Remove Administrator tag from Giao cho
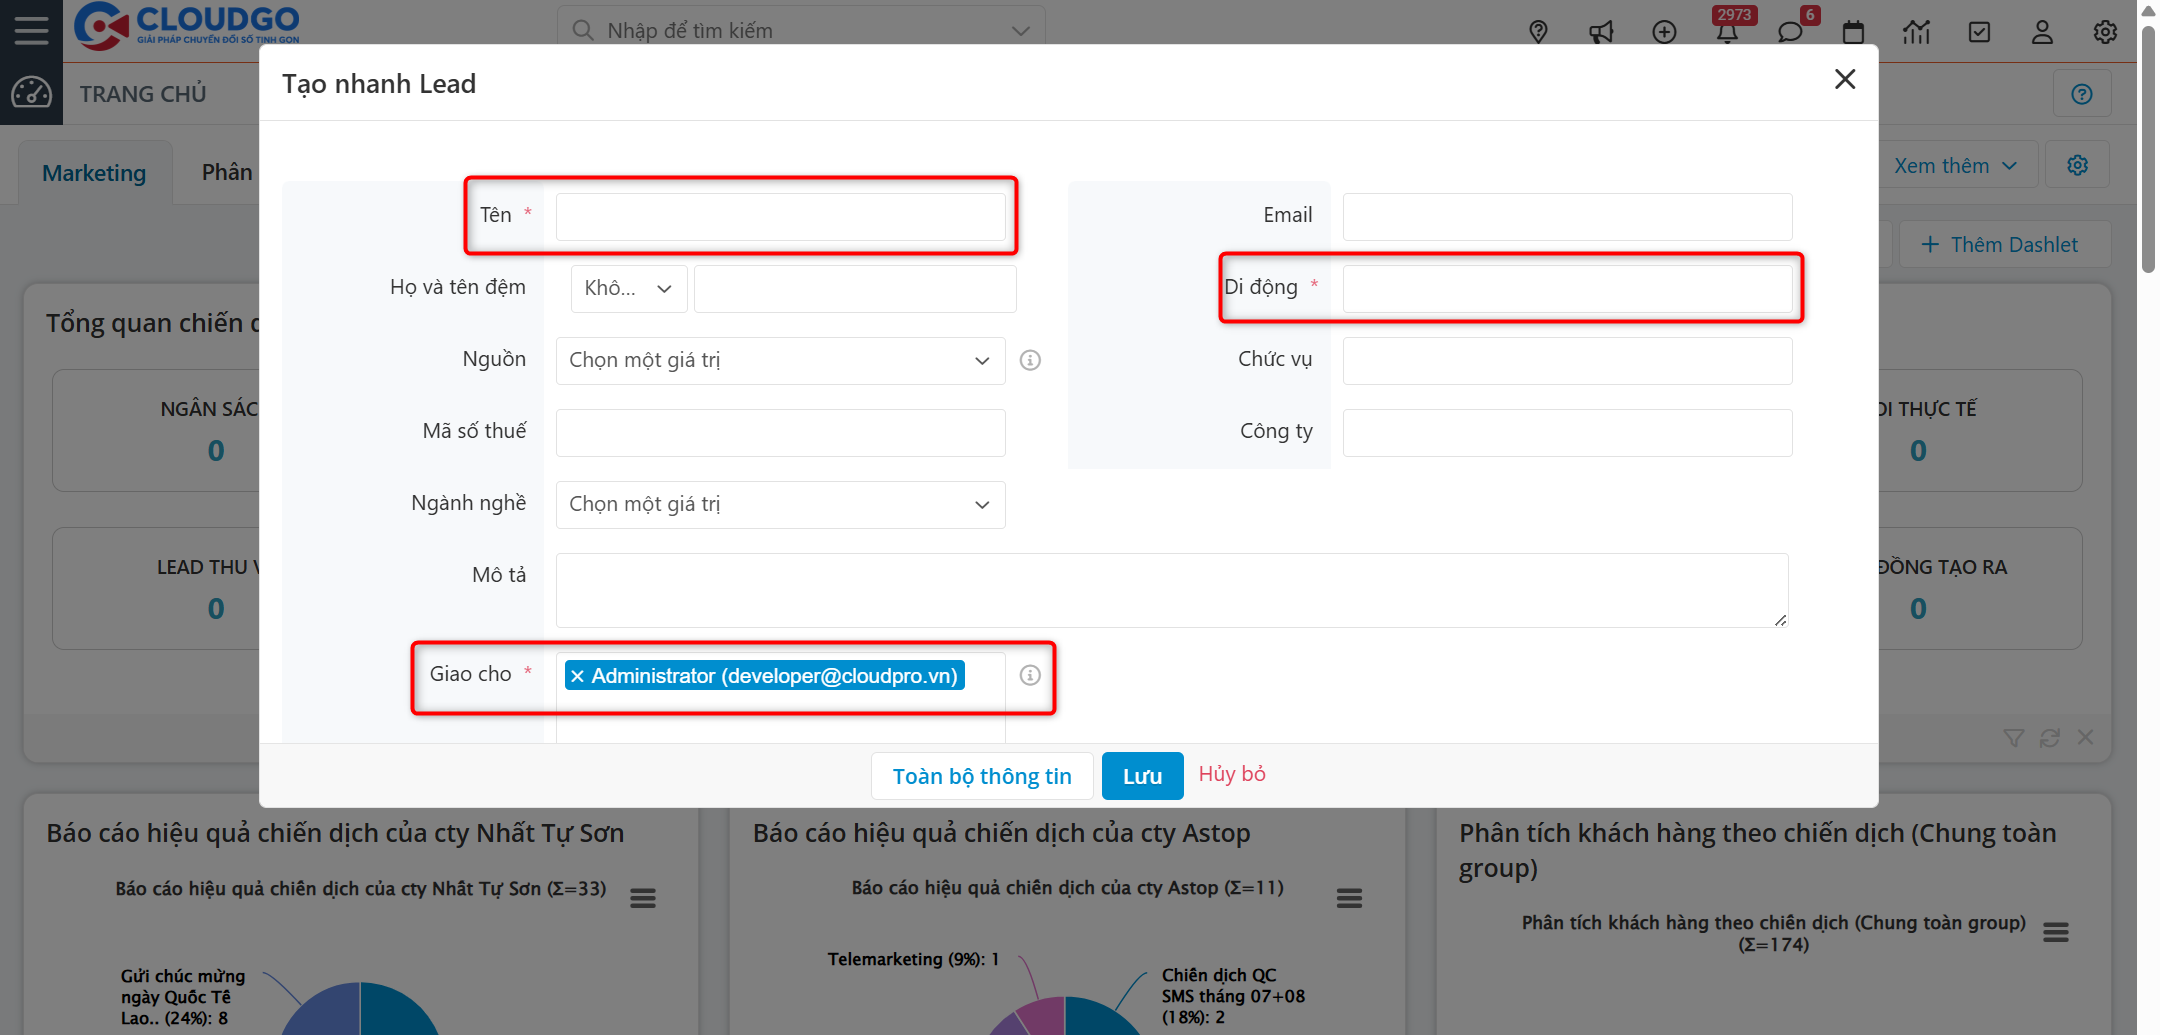2160x1035 pixels. click(577, 676)
